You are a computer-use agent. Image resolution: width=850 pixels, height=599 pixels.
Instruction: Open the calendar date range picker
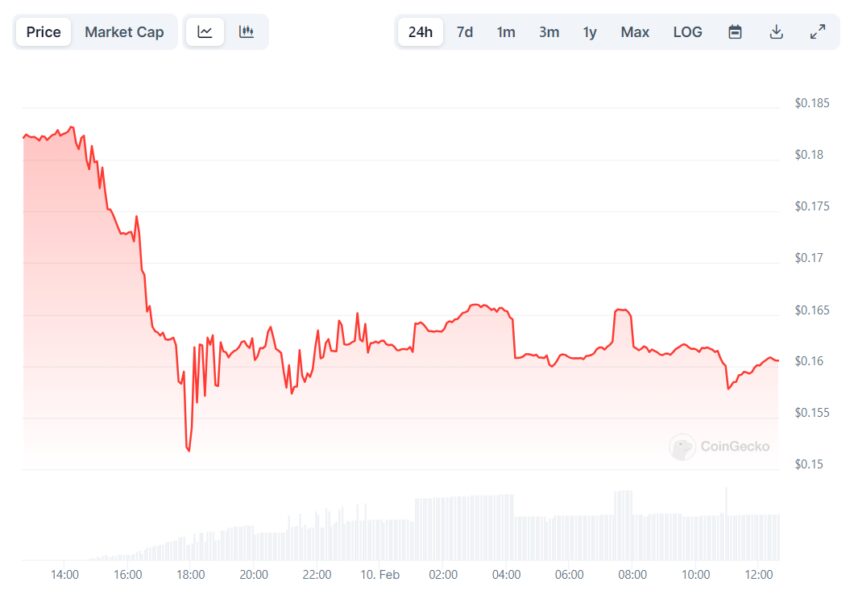735,32
